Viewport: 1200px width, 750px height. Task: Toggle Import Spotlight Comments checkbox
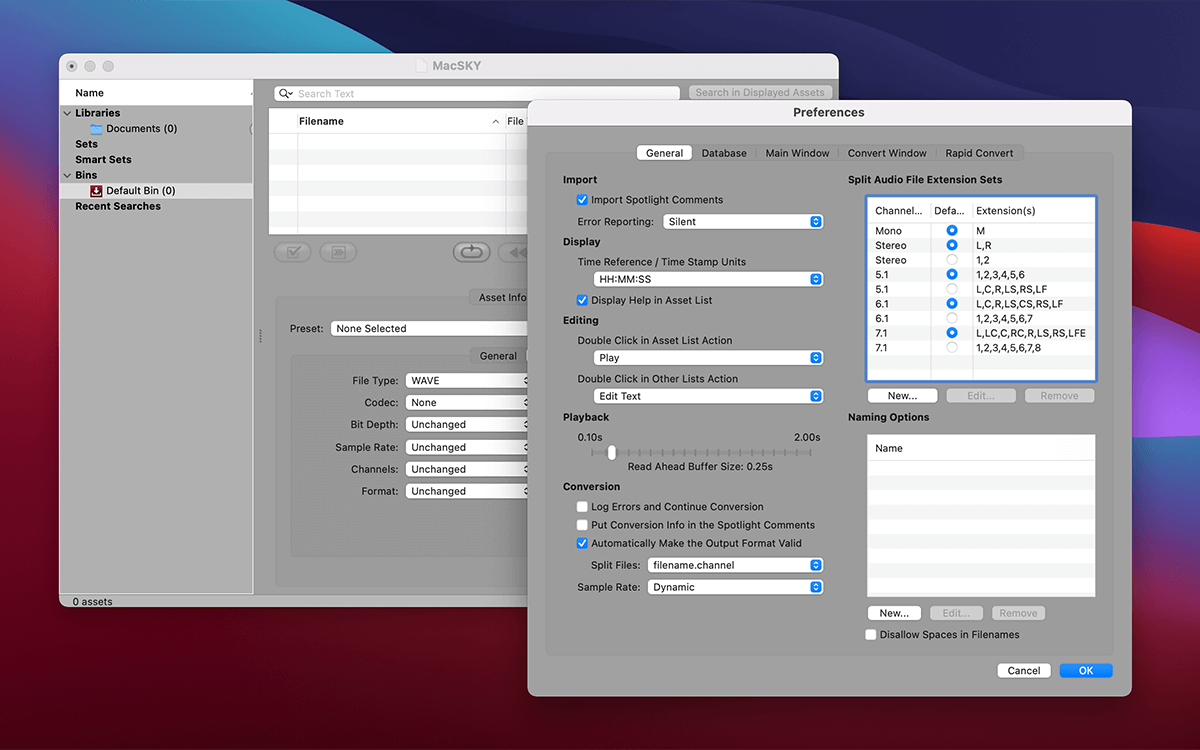click(x=582, y=200)
